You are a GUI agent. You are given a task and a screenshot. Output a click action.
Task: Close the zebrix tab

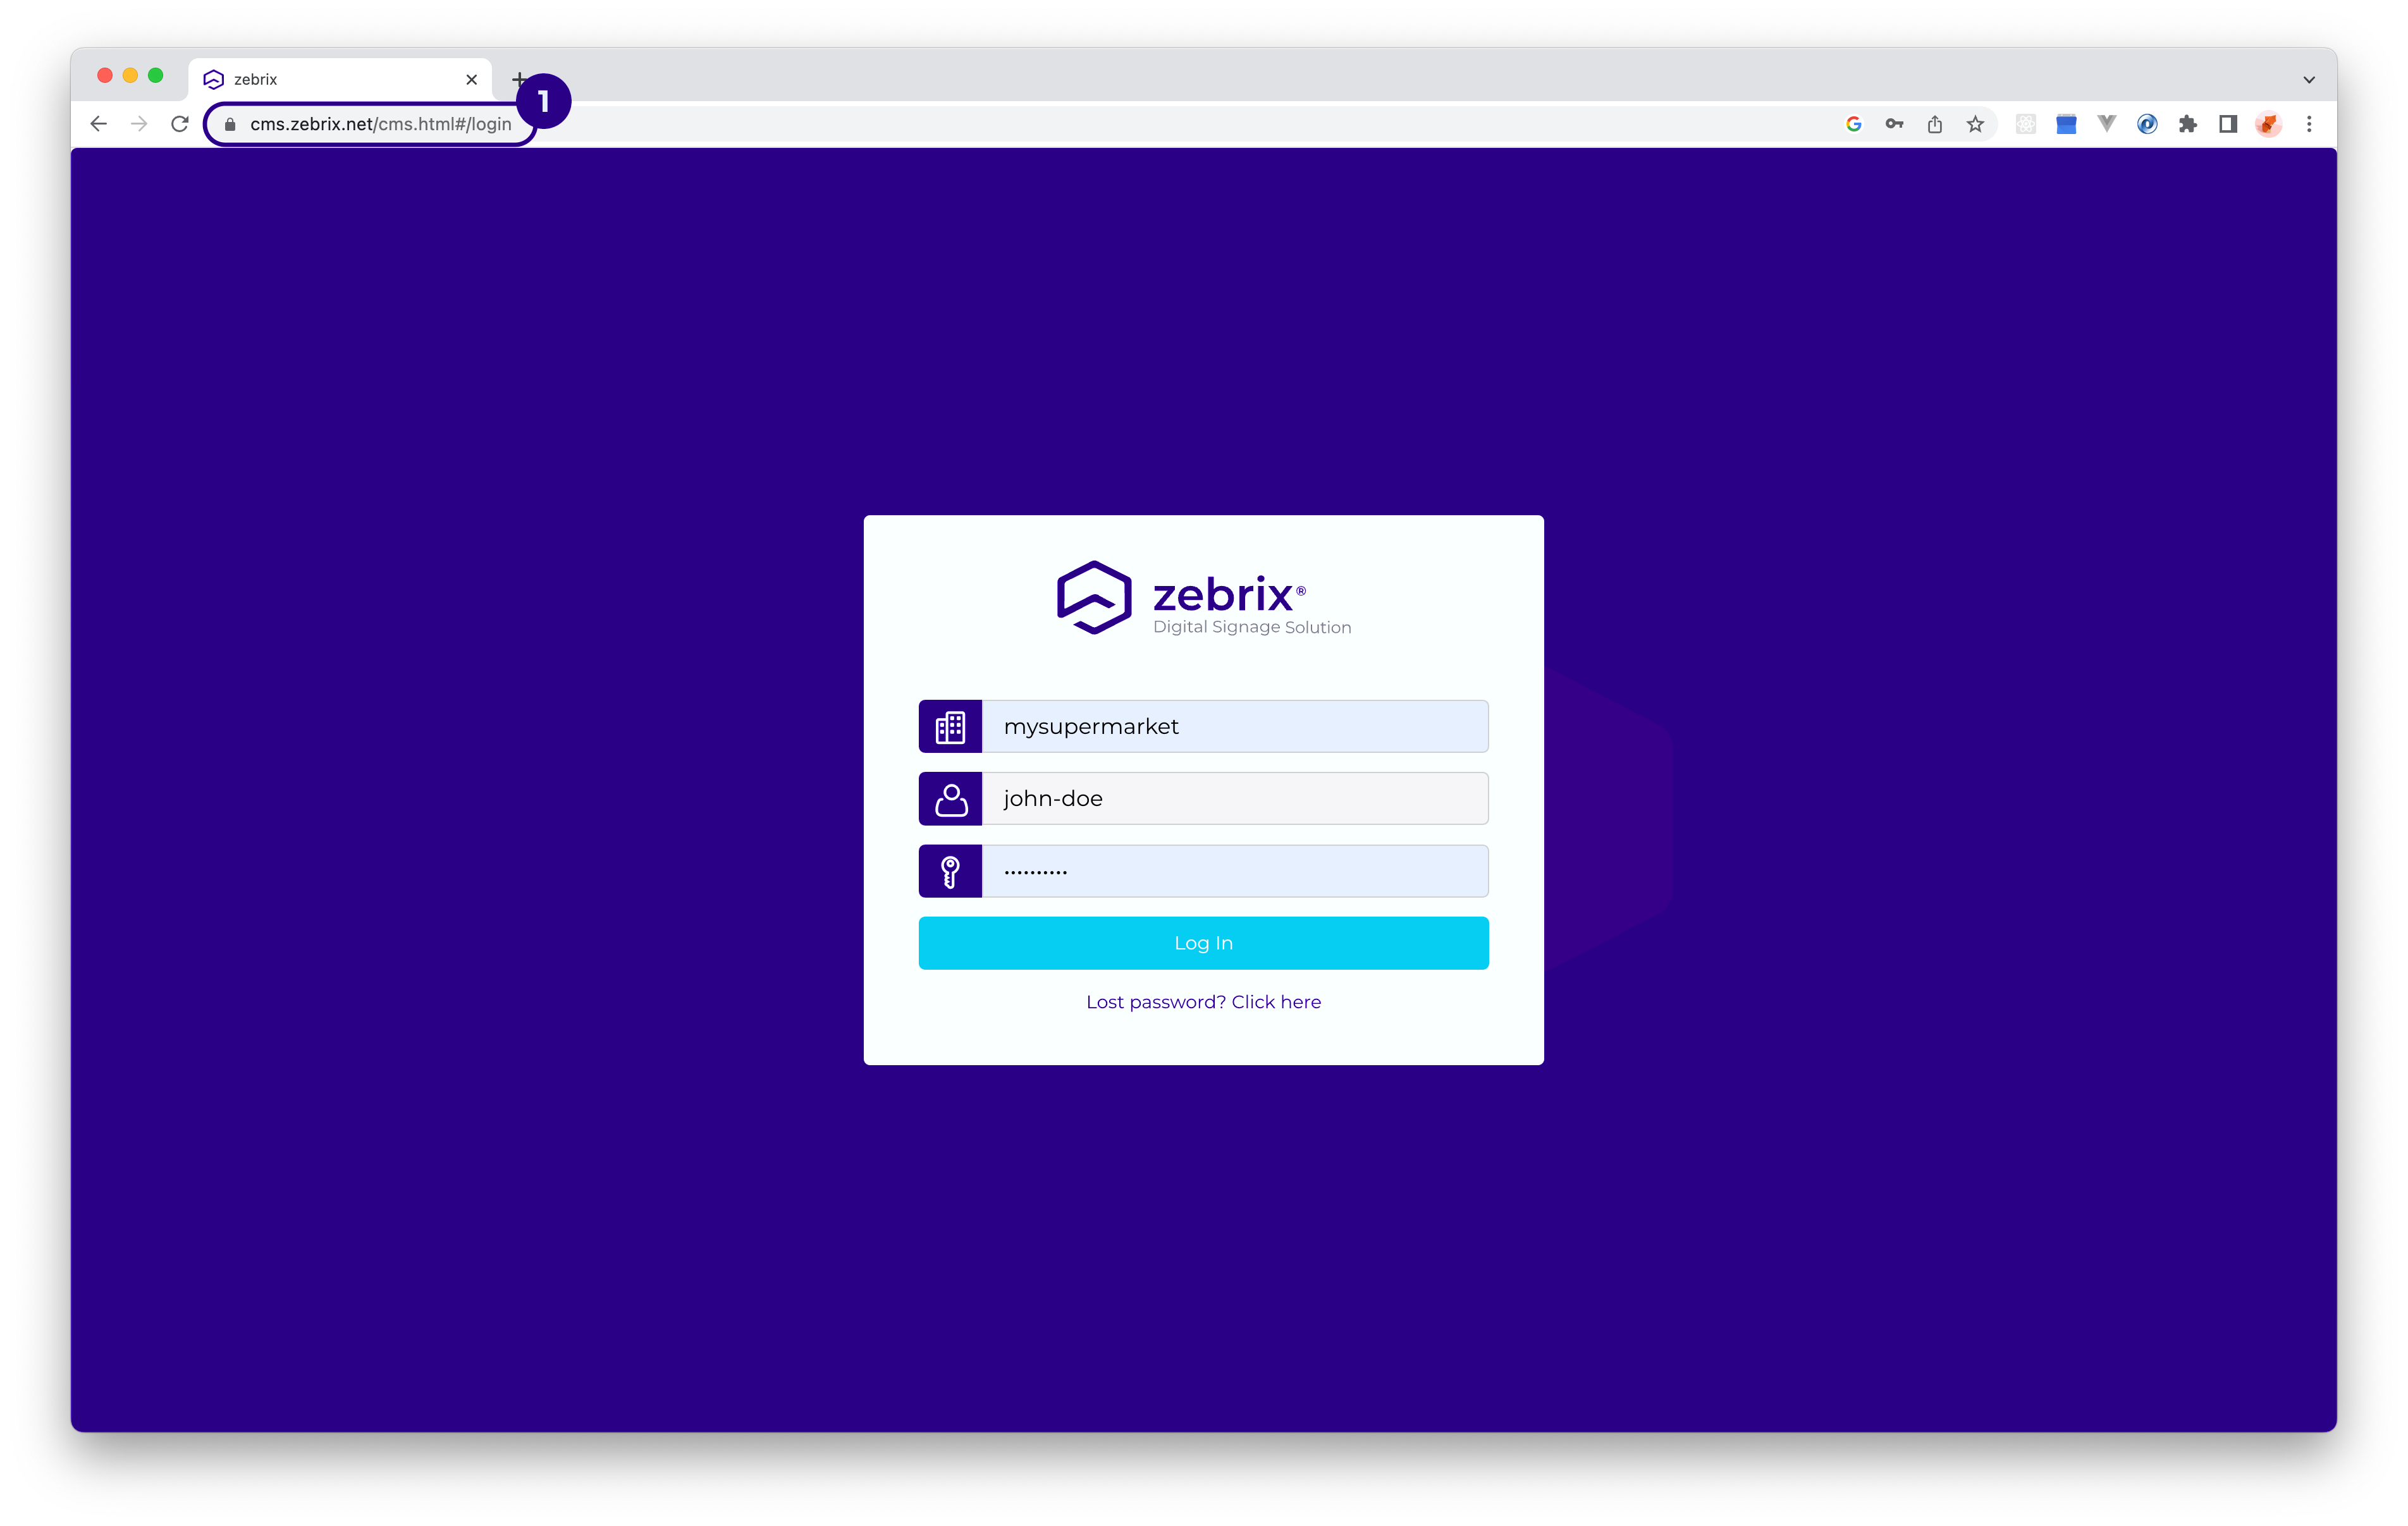(x=472, y=80)
